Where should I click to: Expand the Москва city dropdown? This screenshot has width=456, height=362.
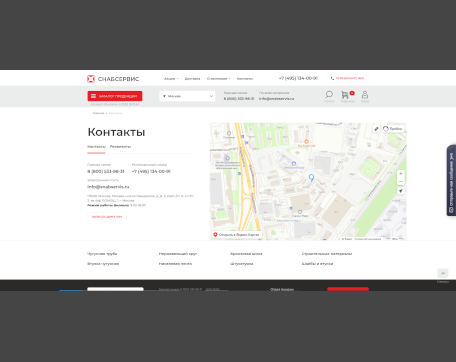pos(187,96)
